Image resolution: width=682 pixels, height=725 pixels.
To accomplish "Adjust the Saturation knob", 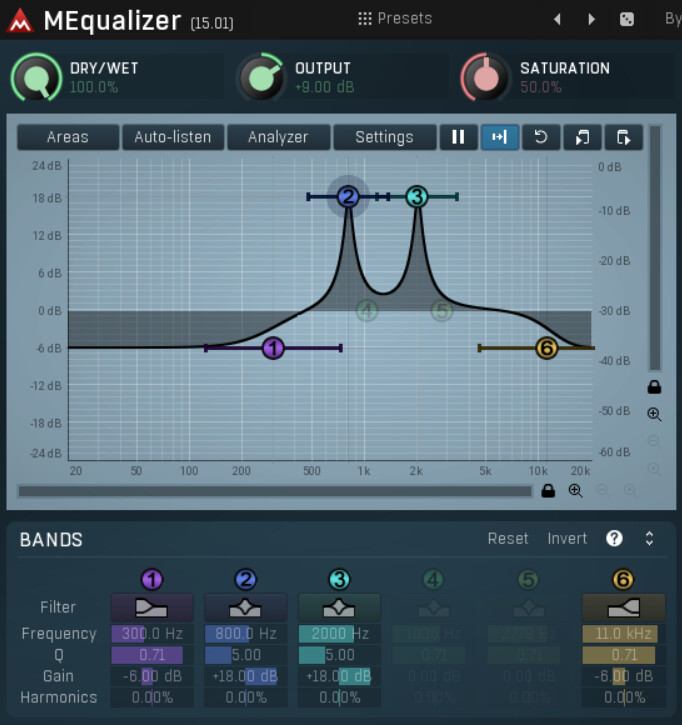I will pos(485,78).
